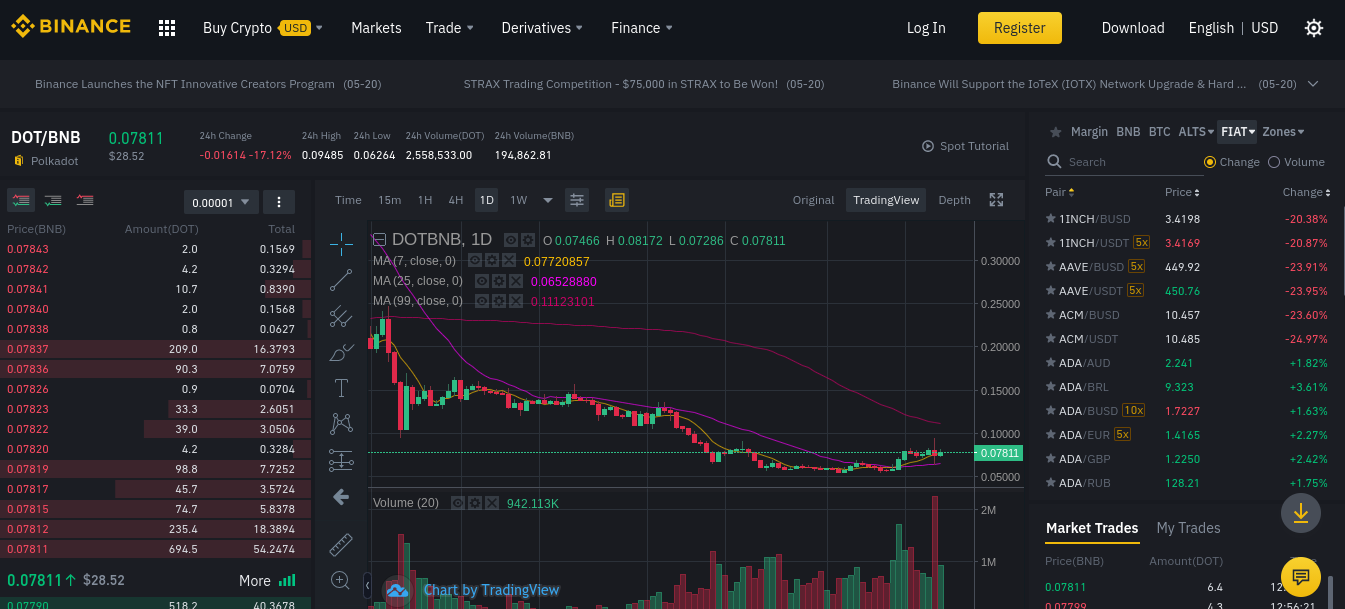1345x609 pixels.
Task: Open the Finance dropdown menu
Action: [642, 28]
